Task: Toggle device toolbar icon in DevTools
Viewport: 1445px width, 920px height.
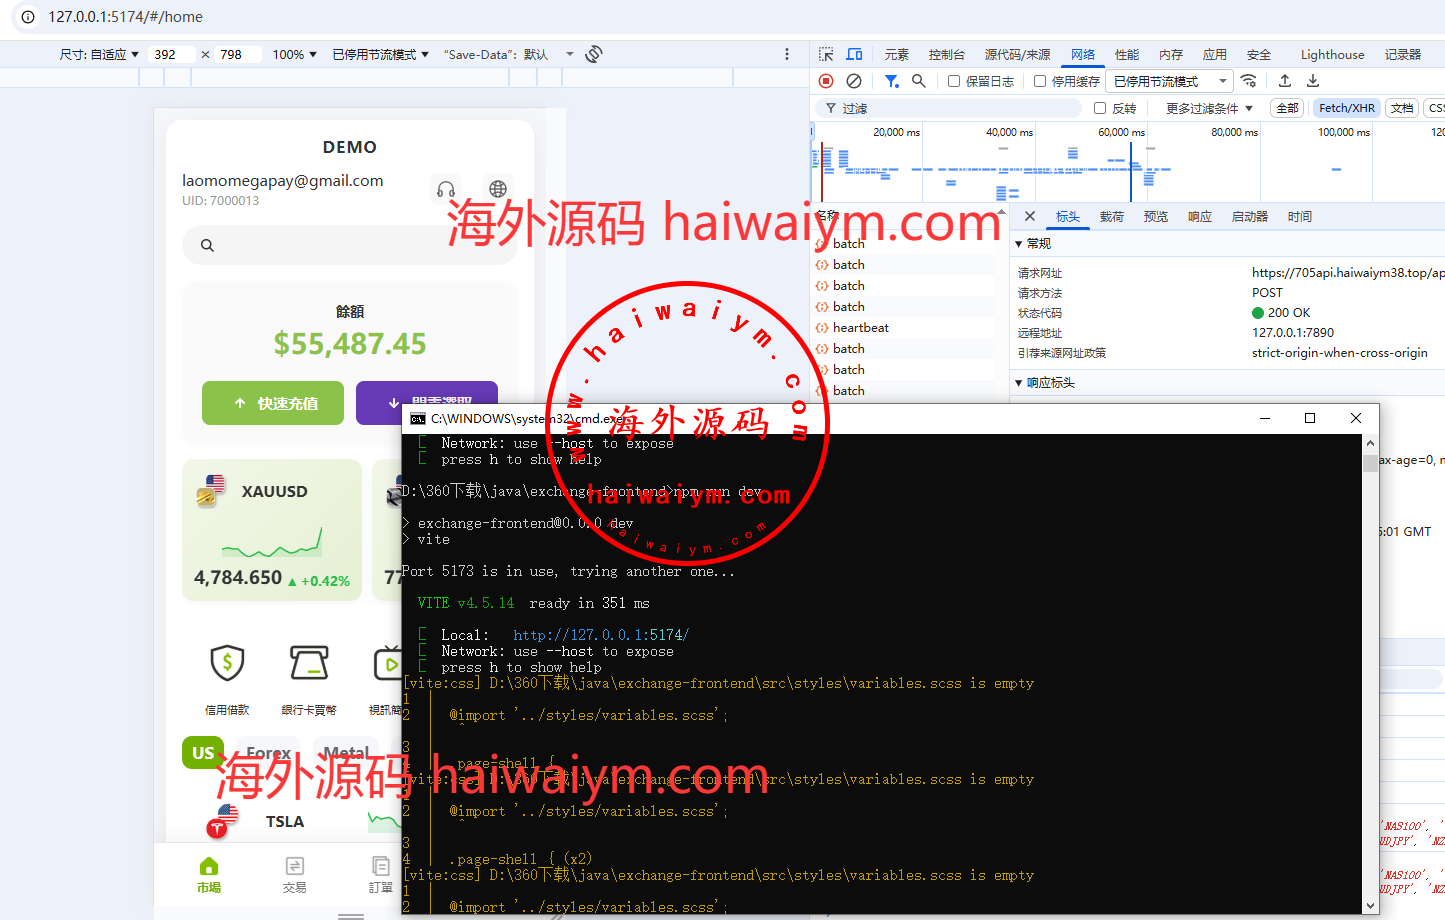Action: point(854,54)
